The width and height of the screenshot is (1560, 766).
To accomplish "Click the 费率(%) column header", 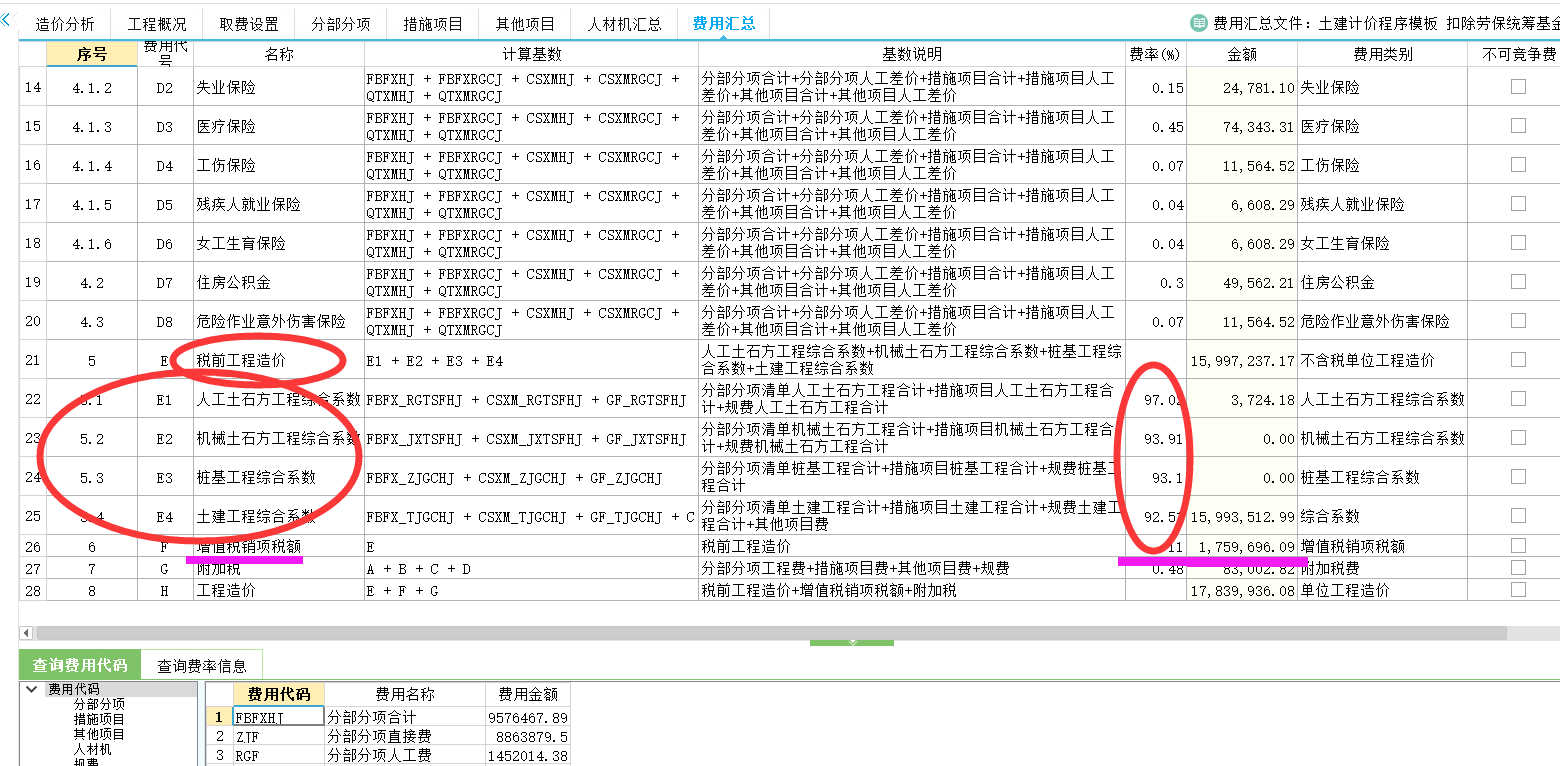I will tap(1156, 54).
